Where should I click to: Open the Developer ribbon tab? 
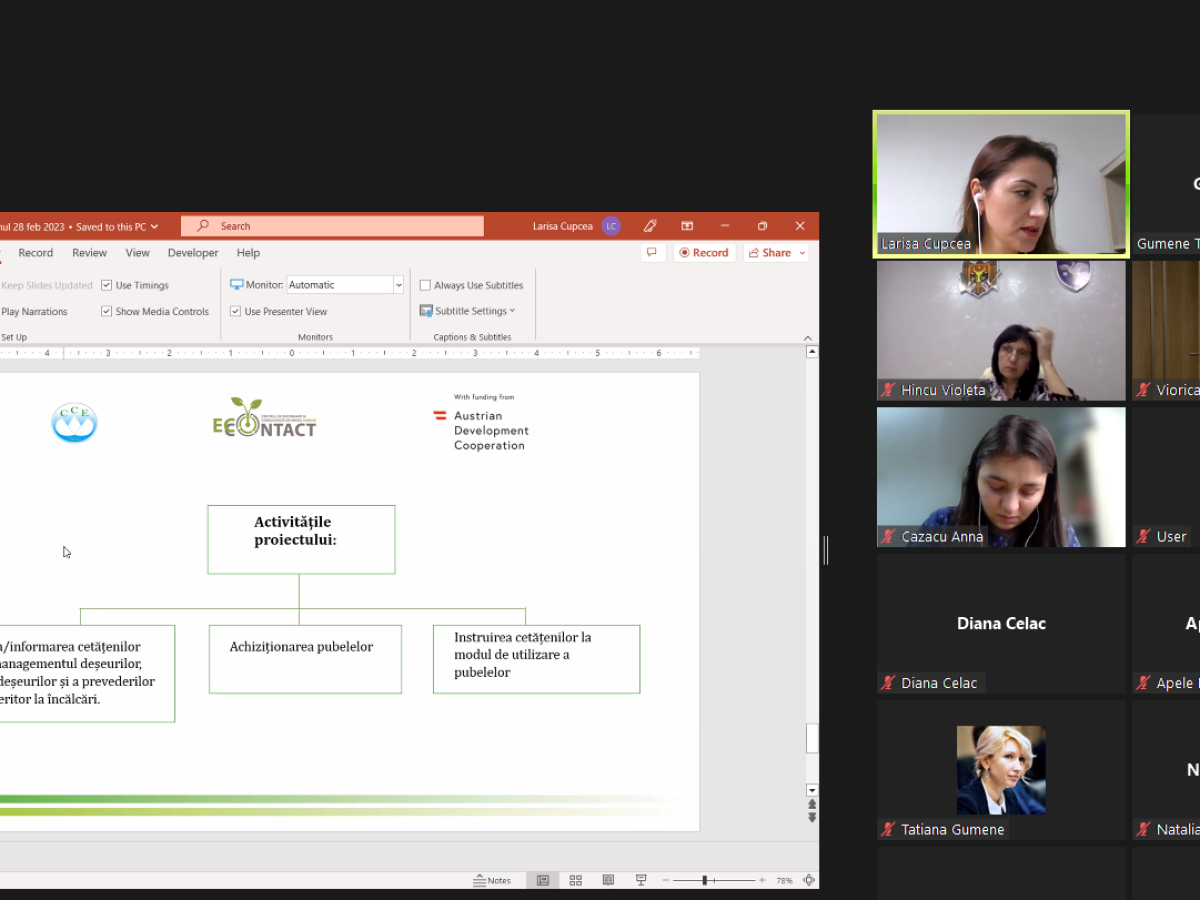[x=193, y=253]
